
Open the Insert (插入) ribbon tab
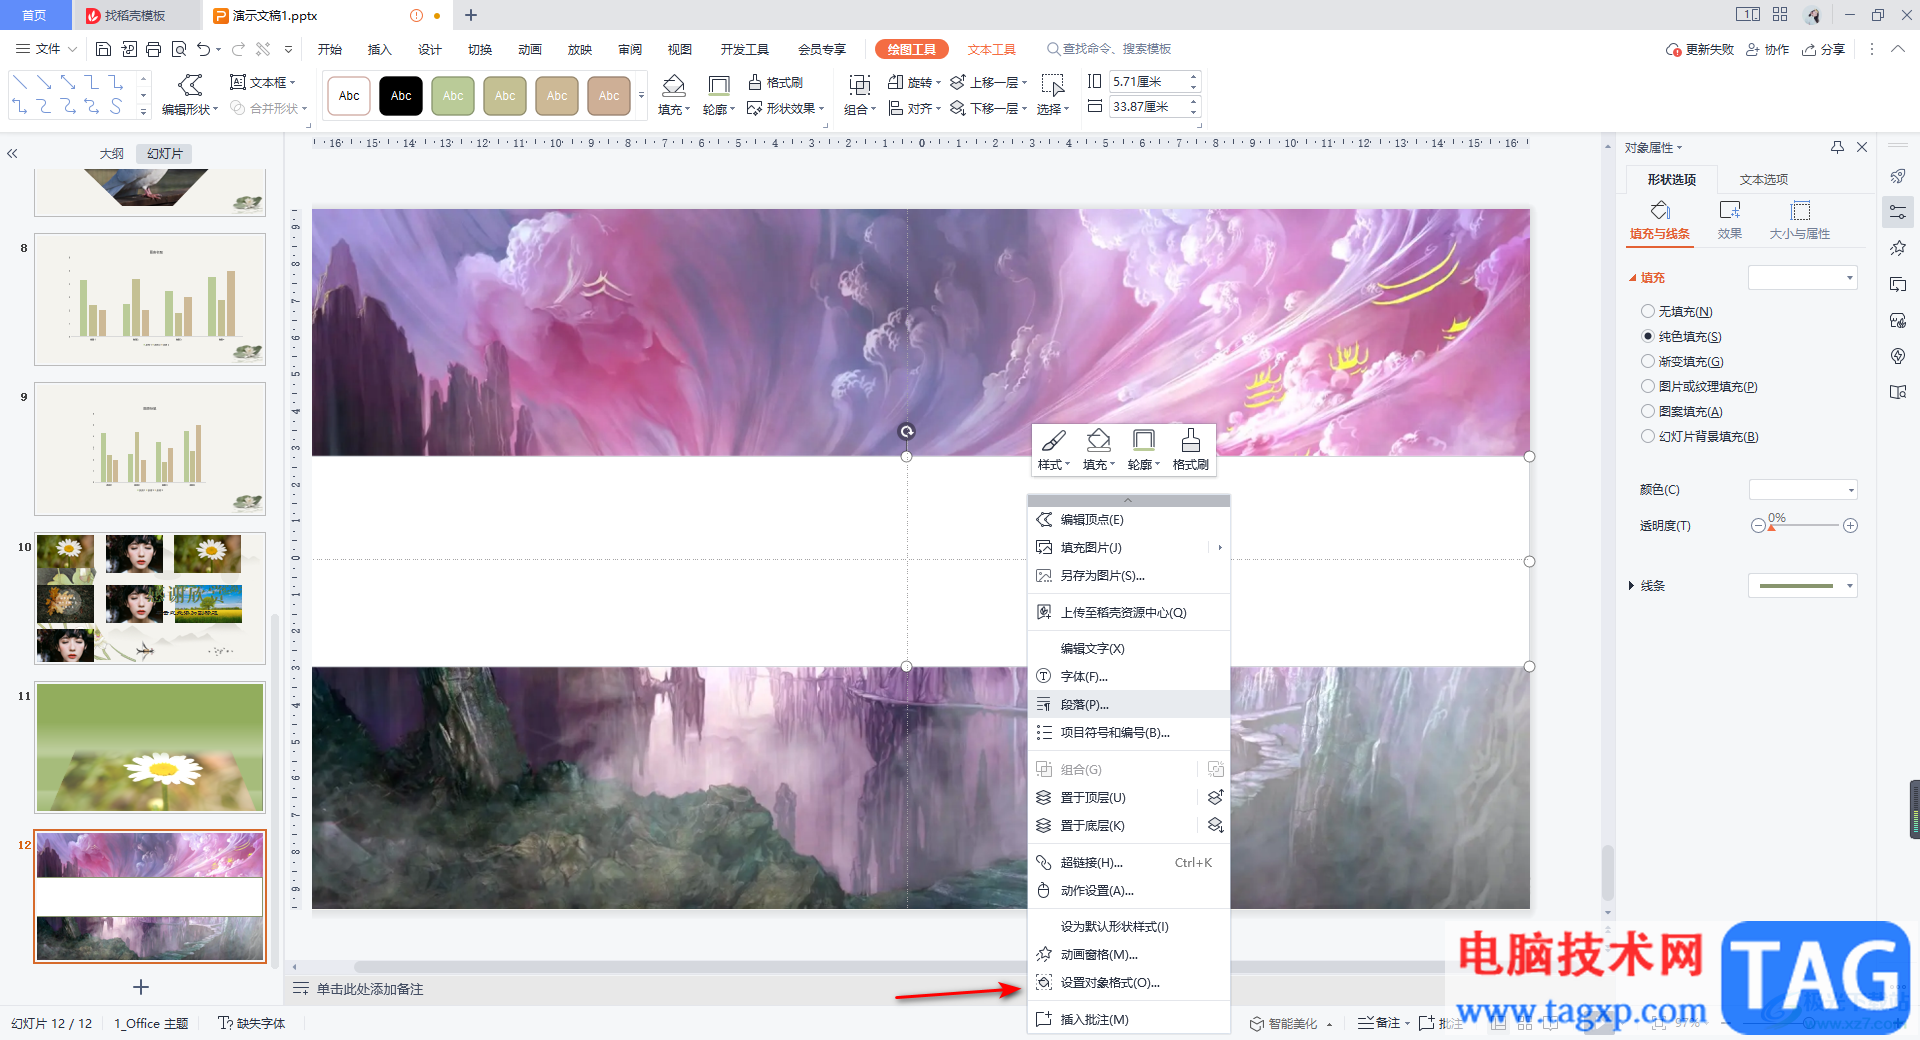coord(379,49)
